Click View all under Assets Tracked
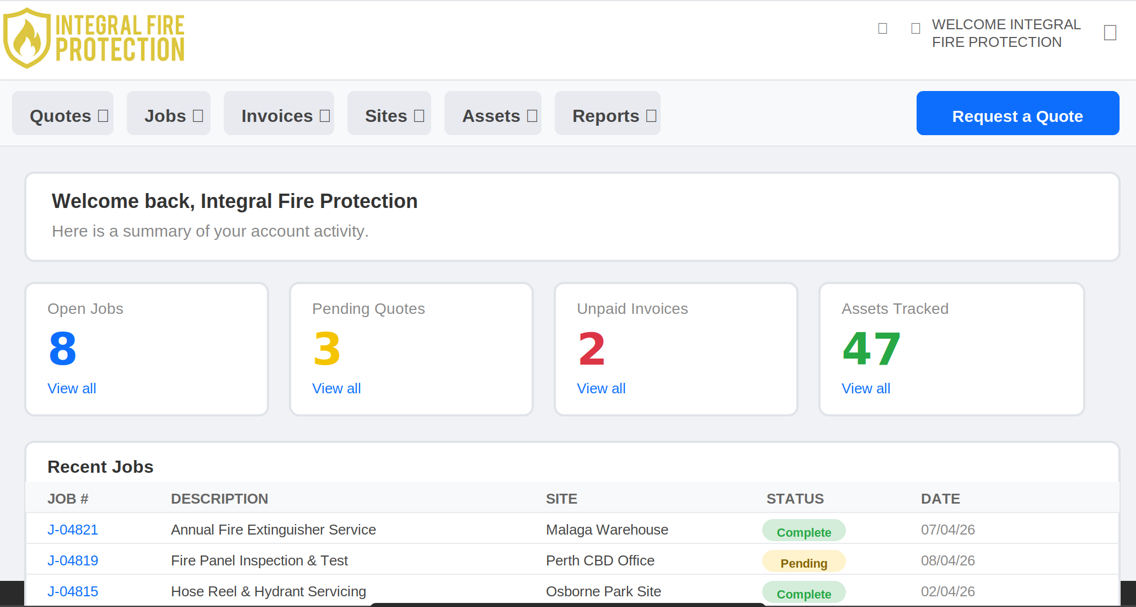Viewport: 1136px width, 607px height. click(x=866, y=388)
